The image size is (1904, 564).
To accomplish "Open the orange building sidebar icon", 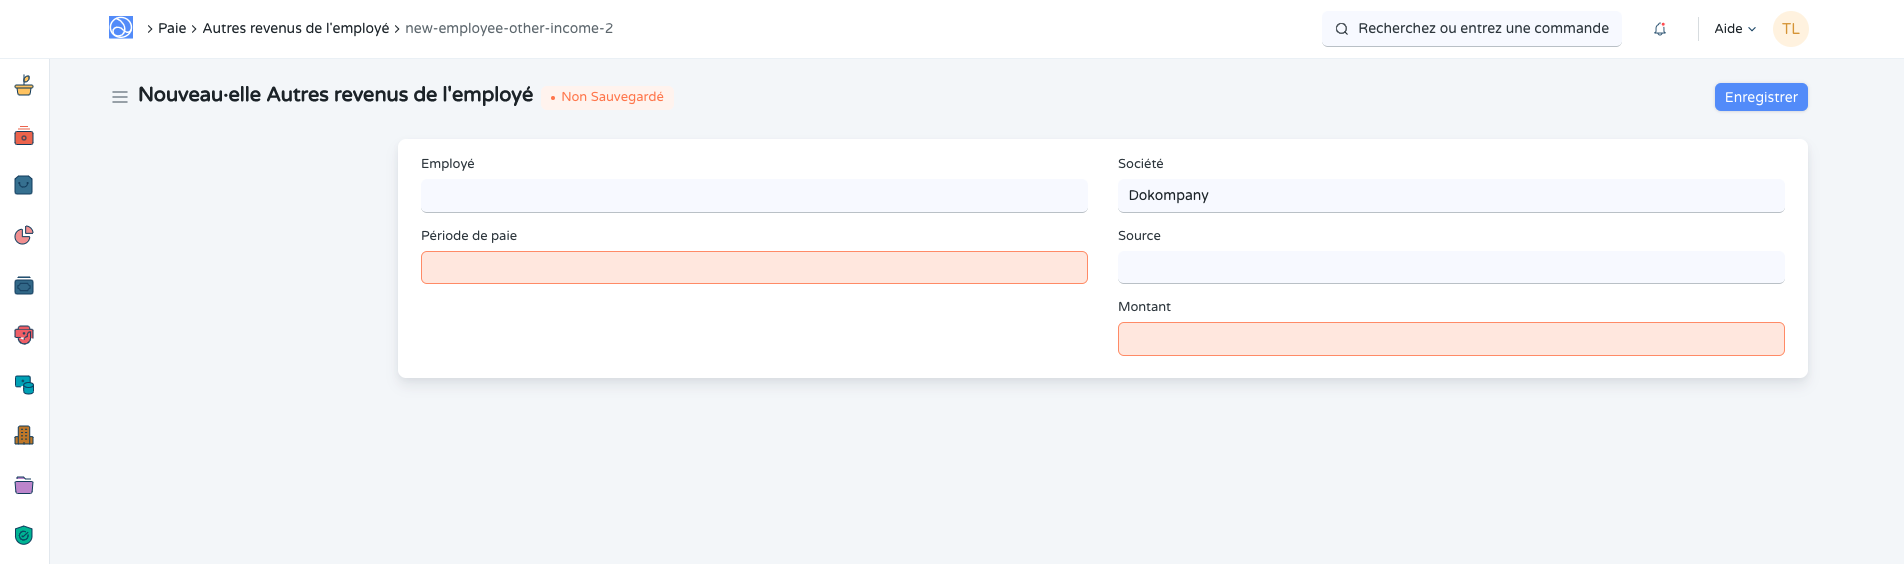I will (24, 435).
